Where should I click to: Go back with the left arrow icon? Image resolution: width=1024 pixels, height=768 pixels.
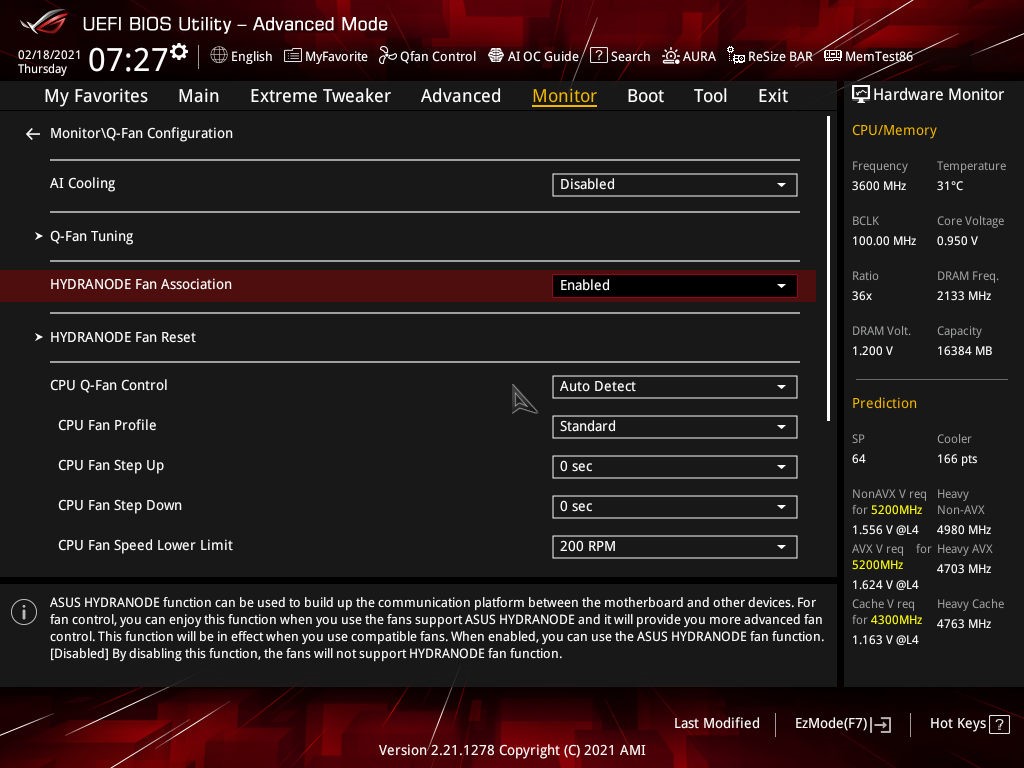(x=33, y=134)
